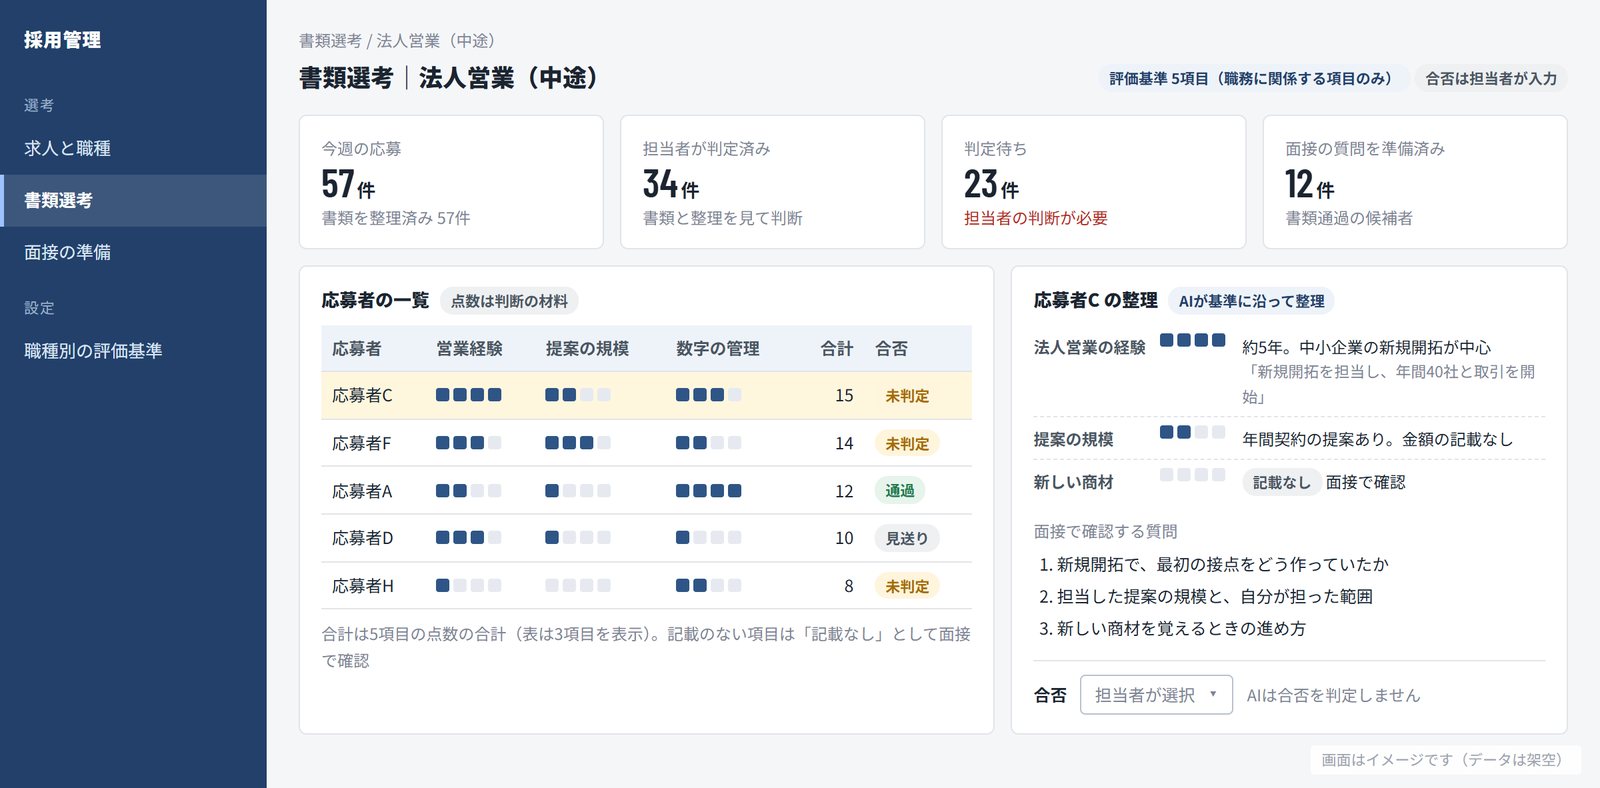The height and width of the screenshot is (788, 1600).
Task: Click 新しい商材 empty score bar
Action: (1192, 475)
